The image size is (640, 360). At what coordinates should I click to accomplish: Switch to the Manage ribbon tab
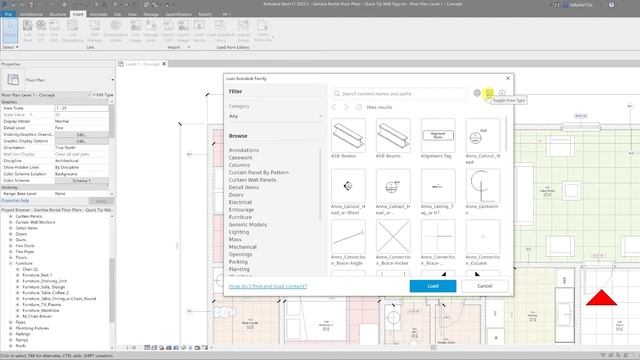click(x=151, y=14)
